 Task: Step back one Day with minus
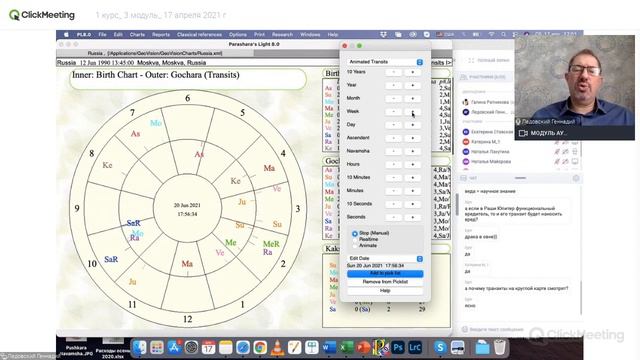coord(393,125)
